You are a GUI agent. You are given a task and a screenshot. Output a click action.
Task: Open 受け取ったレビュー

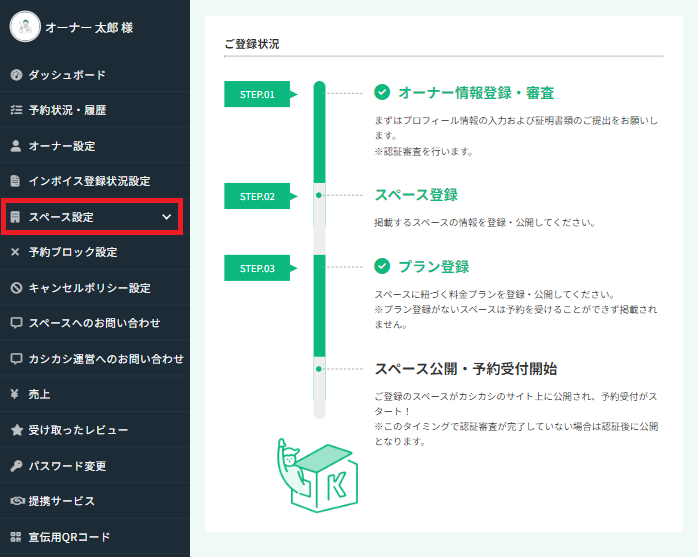click(x=95, y=430)
